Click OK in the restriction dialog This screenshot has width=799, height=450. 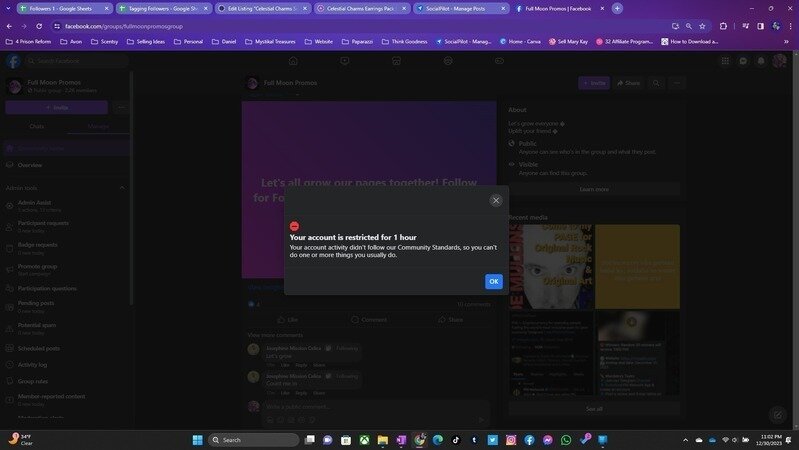pyautogui.click(x=493, y=282)
